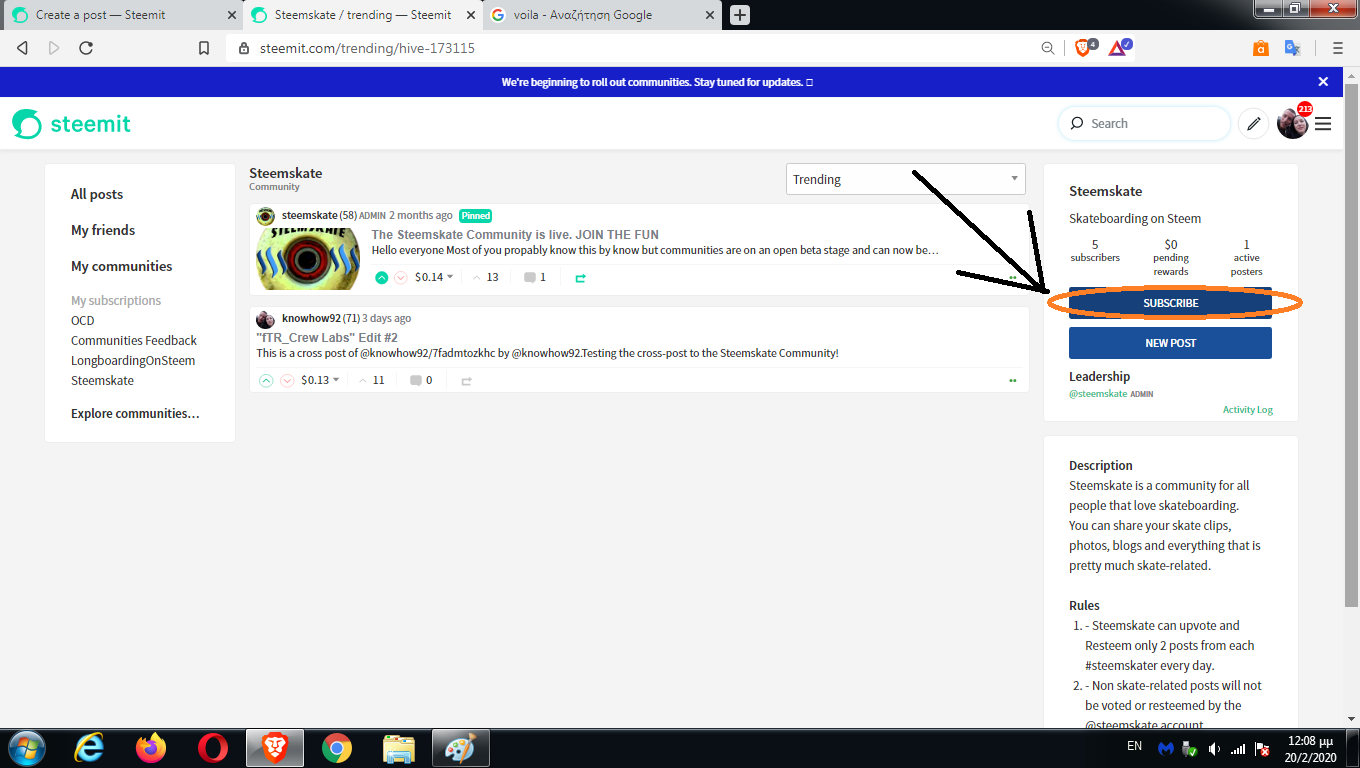Go back with the browser back arrow
This screenshot has height=768, width=1360.
point(22,48)
